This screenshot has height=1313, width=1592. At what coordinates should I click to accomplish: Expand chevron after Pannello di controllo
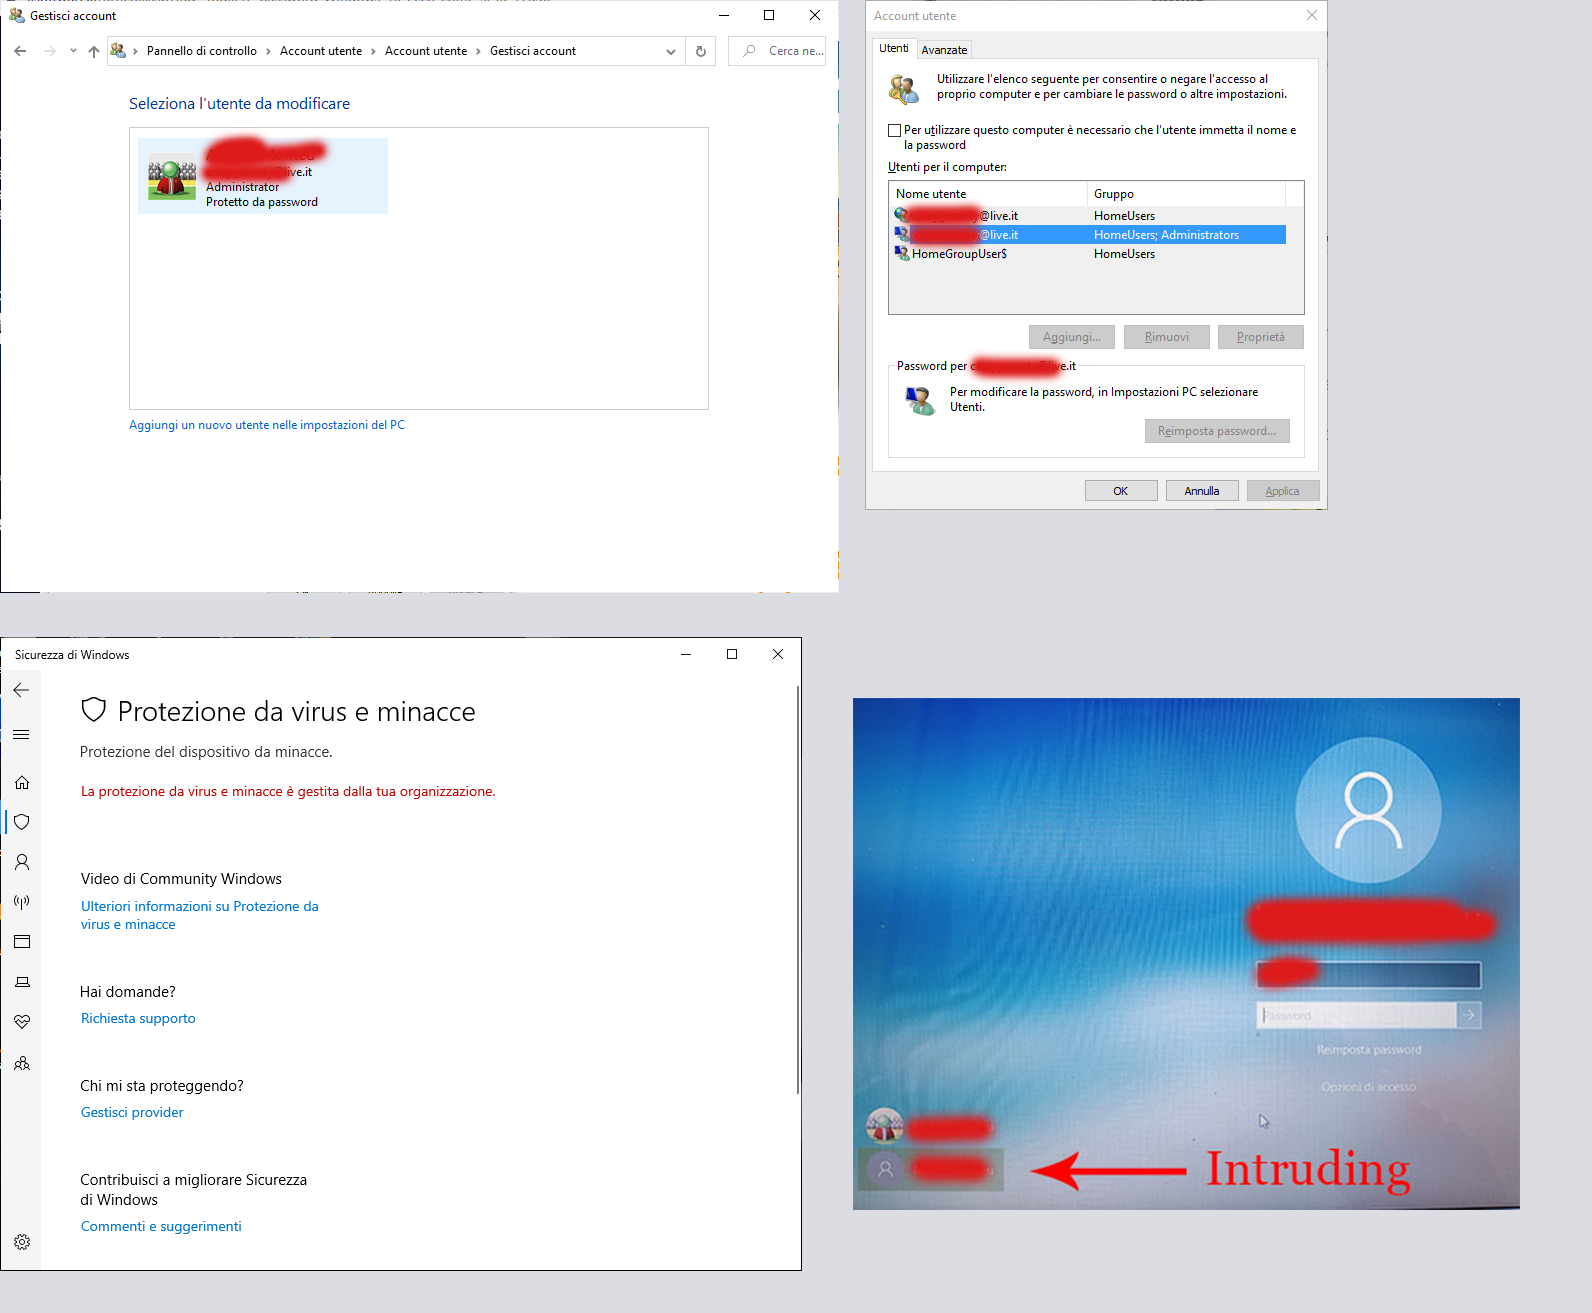(268, 51)
